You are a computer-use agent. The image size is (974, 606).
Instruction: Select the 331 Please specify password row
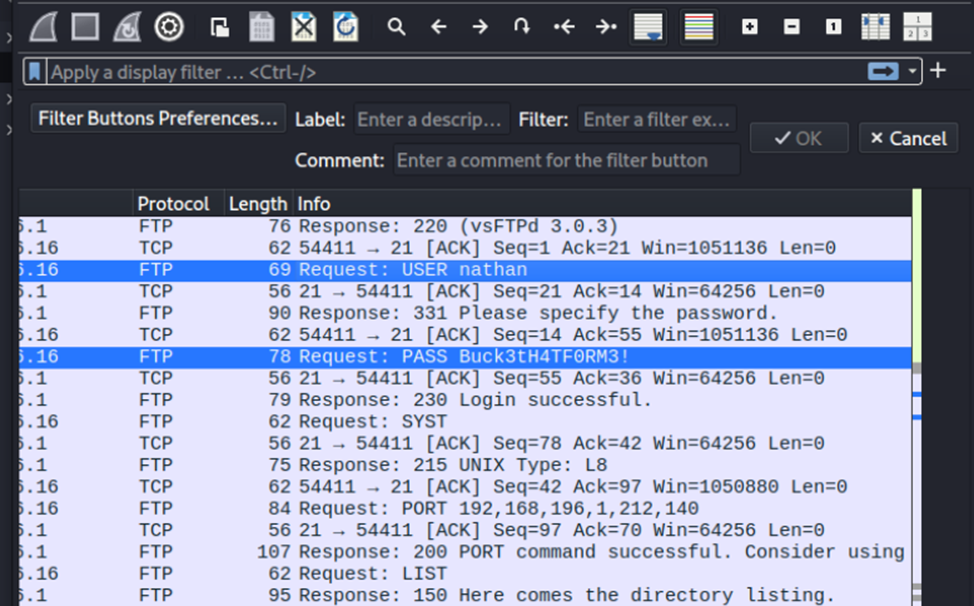pyautogui.click(x=465, y=314)
